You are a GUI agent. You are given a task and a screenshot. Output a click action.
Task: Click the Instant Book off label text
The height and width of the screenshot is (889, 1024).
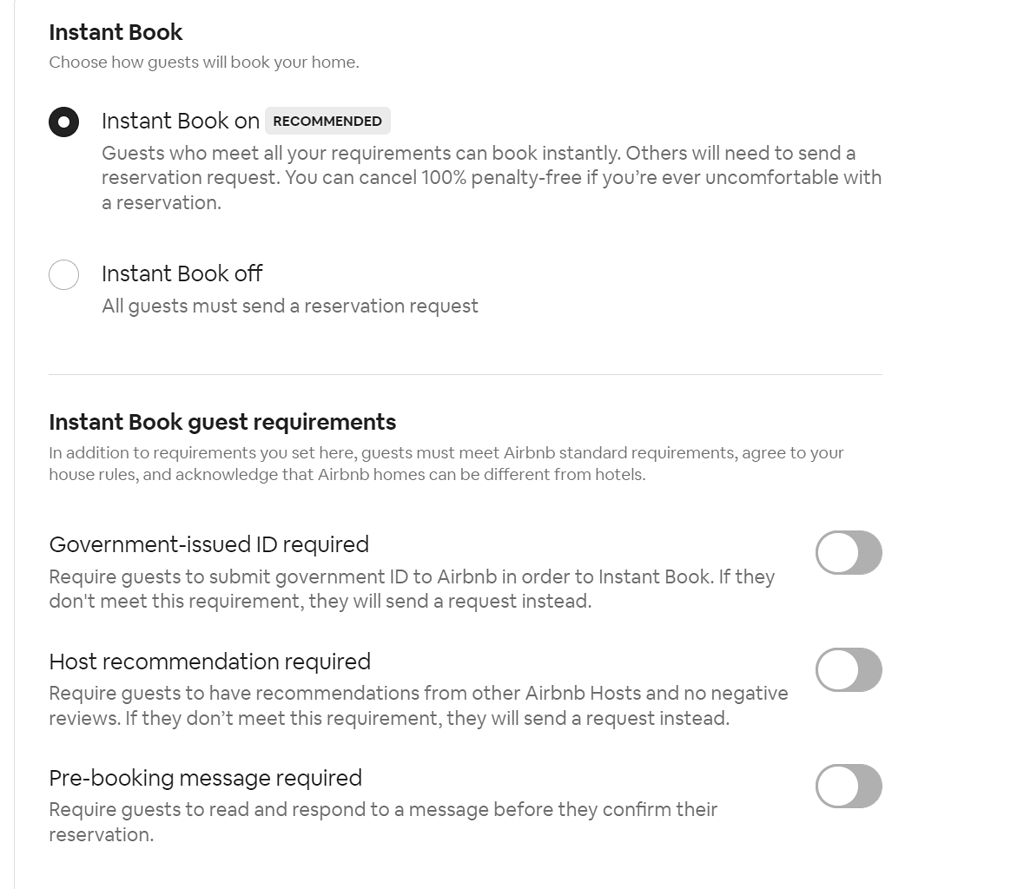[184, 273]
